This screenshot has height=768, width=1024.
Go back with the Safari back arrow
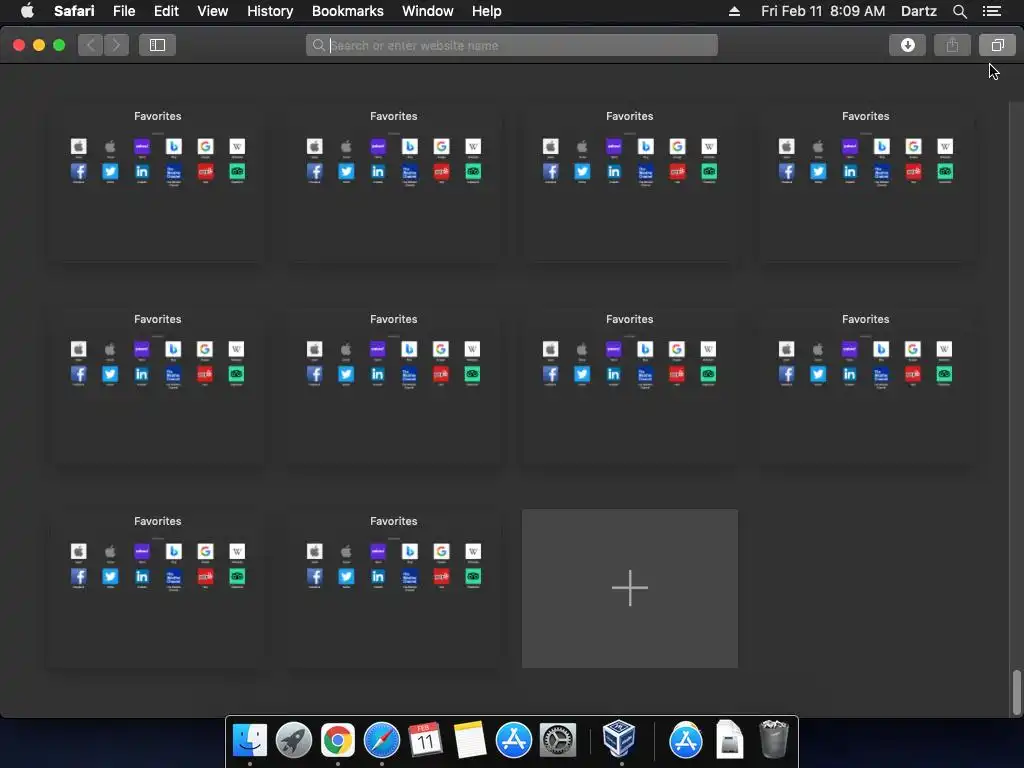click(91, 45)
